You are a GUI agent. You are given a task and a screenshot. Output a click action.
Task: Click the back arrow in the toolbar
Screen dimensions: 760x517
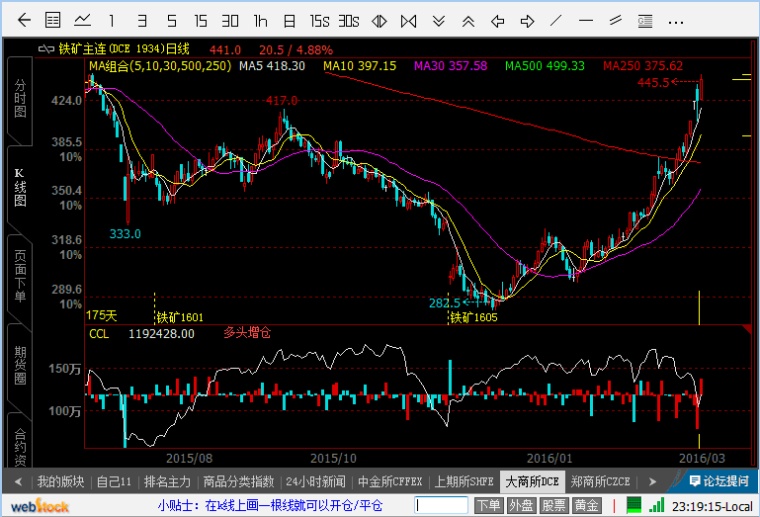(x=24, y=20)
